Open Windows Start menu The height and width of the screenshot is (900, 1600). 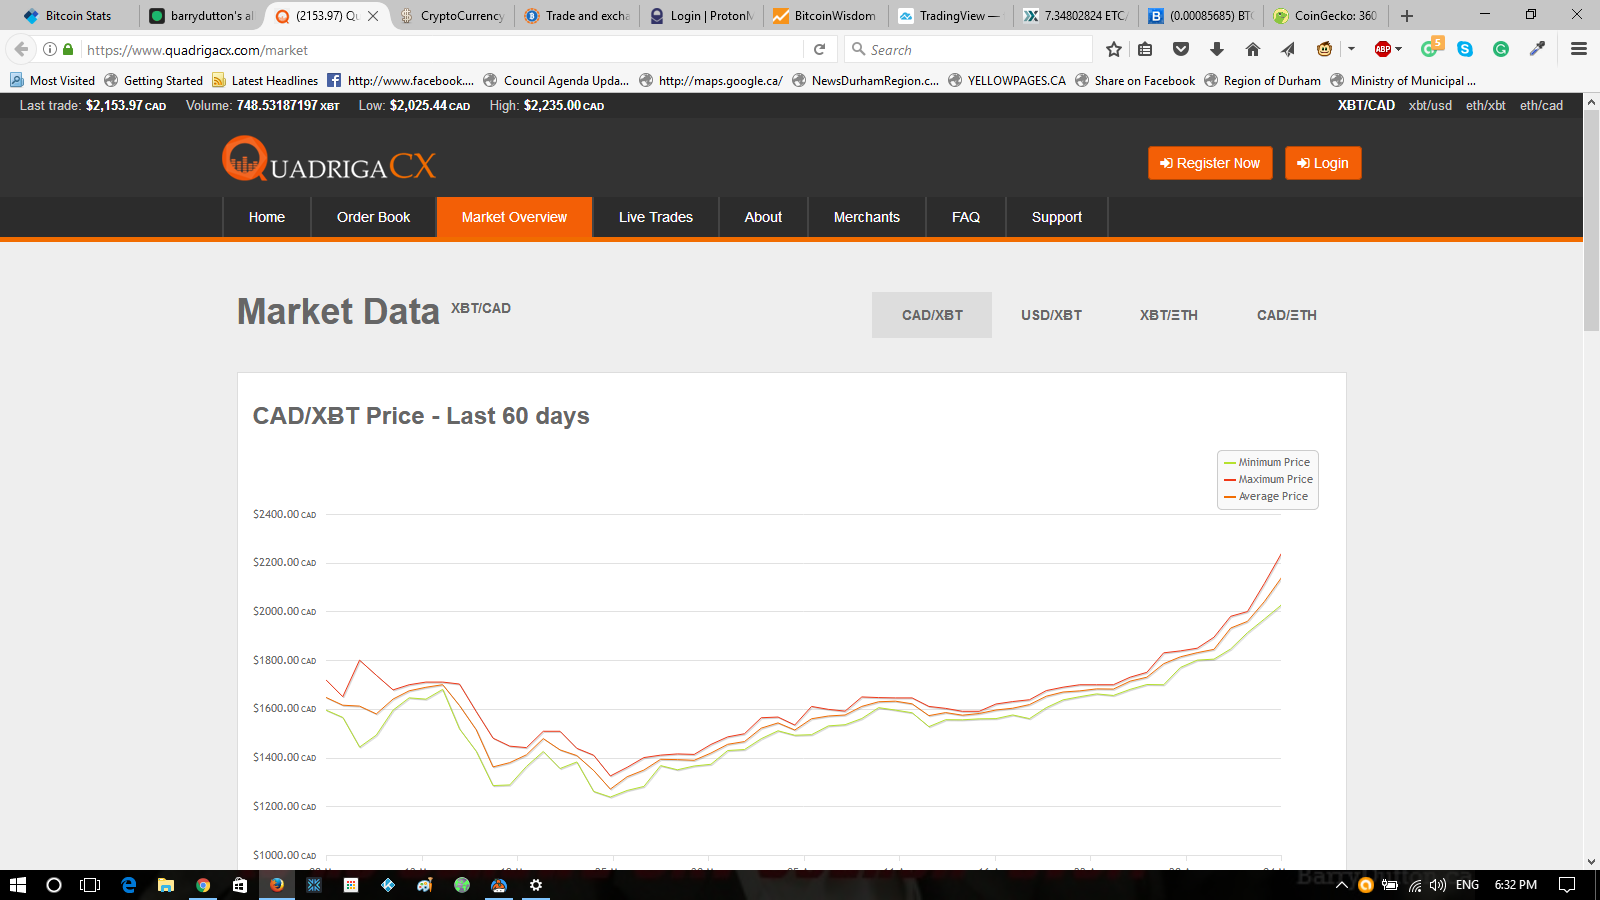17,885
